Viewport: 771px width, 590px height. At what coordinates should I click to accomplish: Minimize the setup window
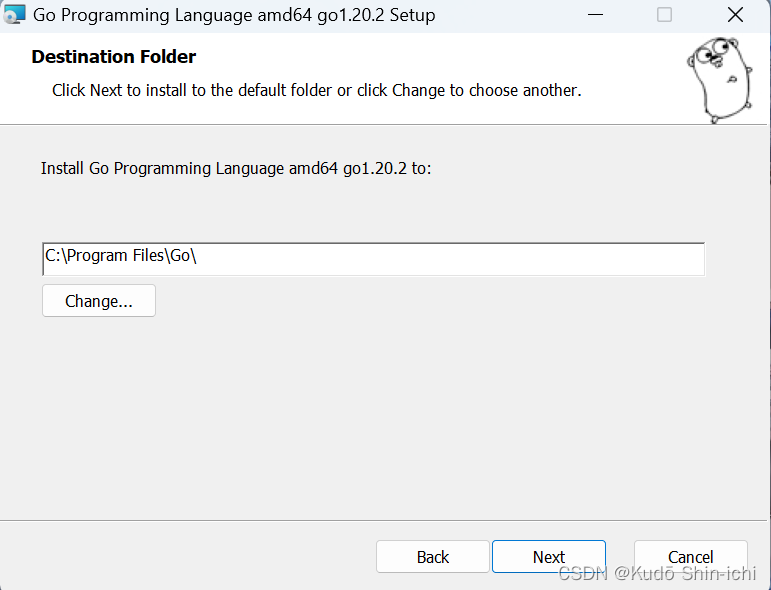[x=595, y=15]
